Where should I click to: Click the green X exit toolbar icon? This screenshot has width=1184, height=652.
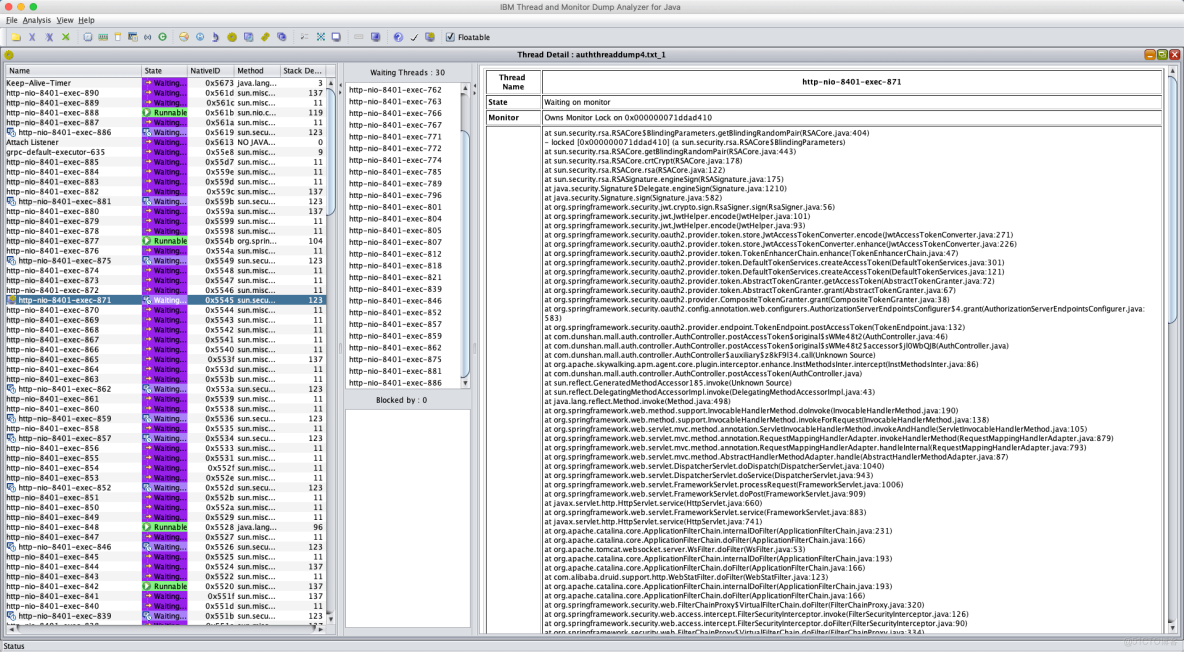[x=63, y=37]
